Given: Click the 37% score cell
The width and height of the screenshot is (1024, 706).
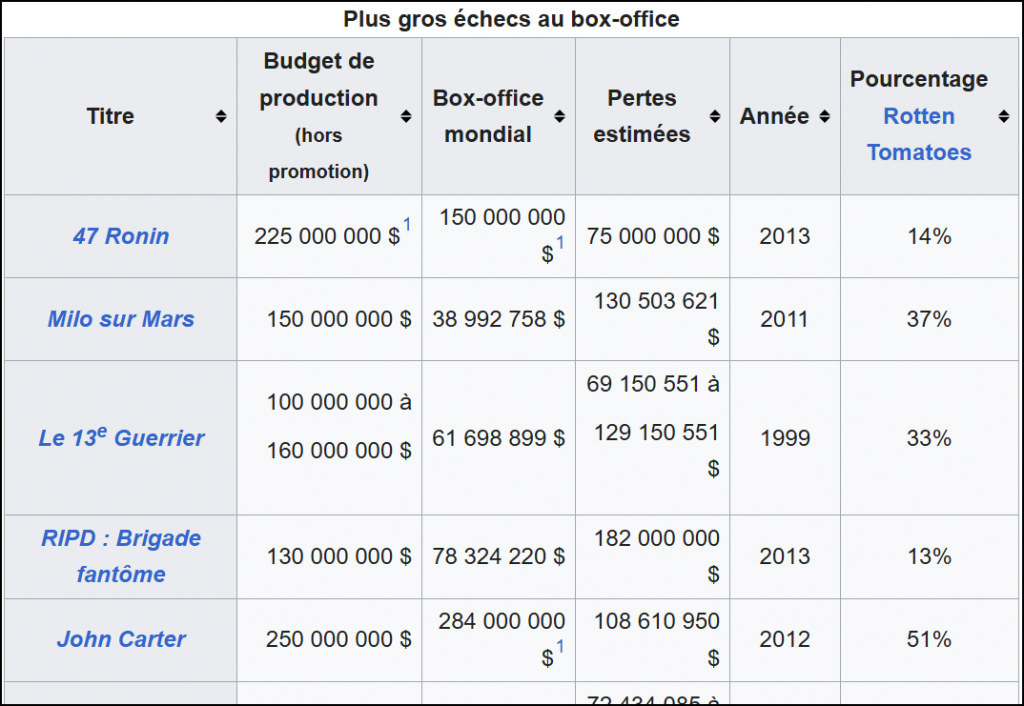Looking at the screenshot, I should (x=929, y=319).
